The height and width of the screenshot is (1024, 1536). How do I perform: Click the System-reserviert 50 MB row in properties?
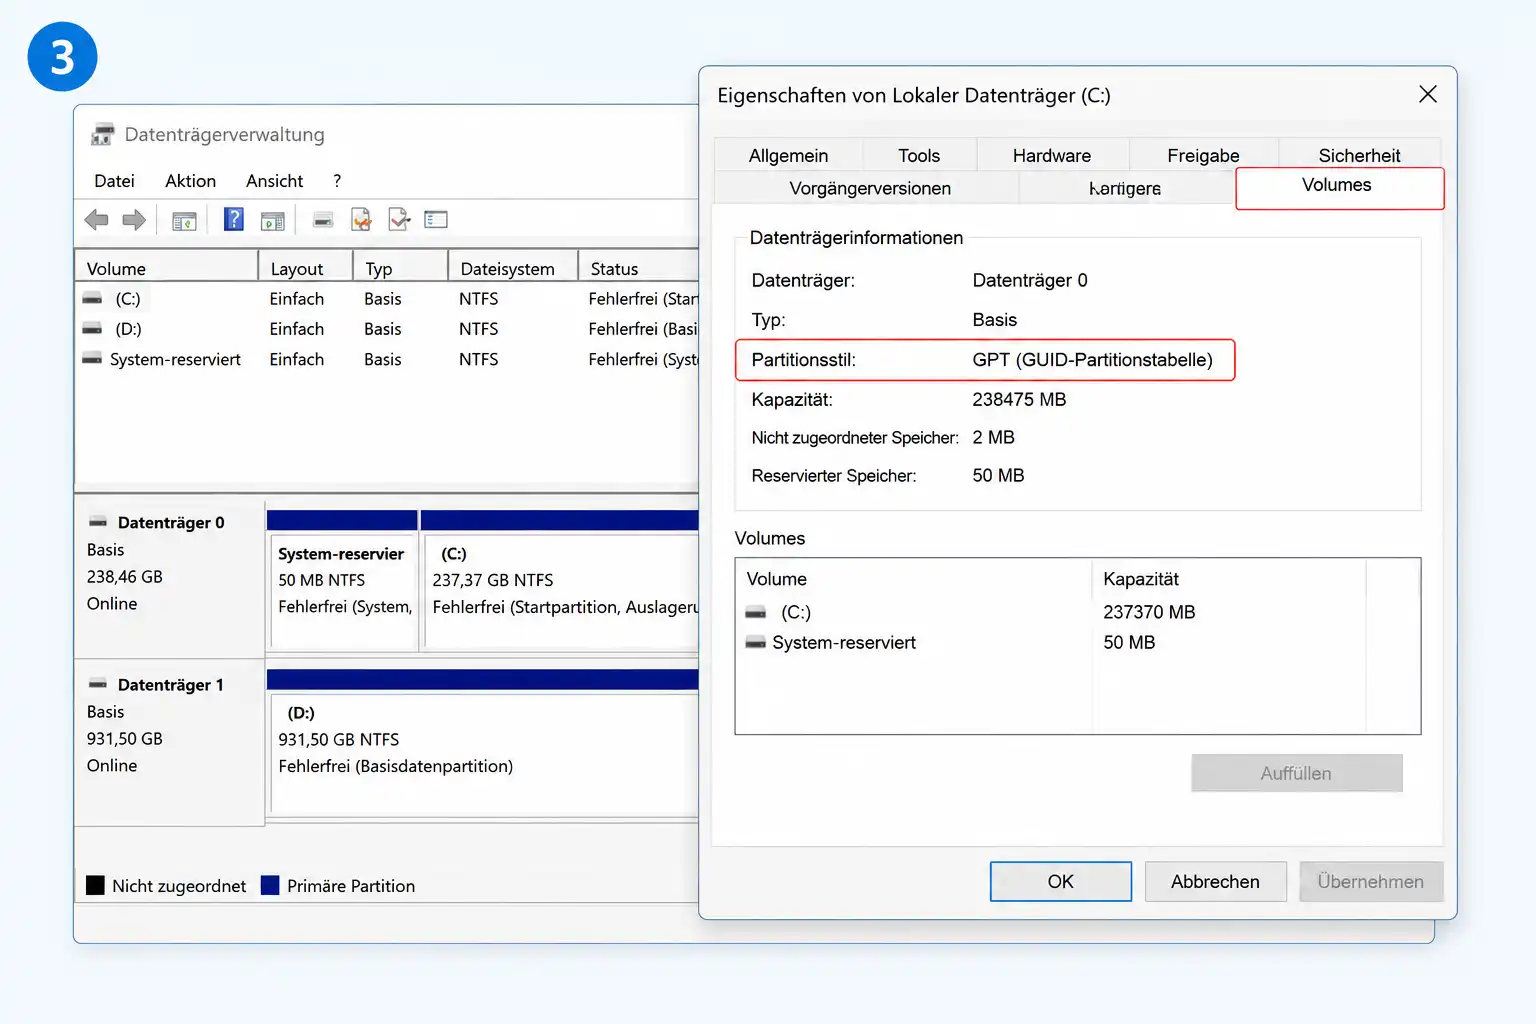(x=1078, y=642)
